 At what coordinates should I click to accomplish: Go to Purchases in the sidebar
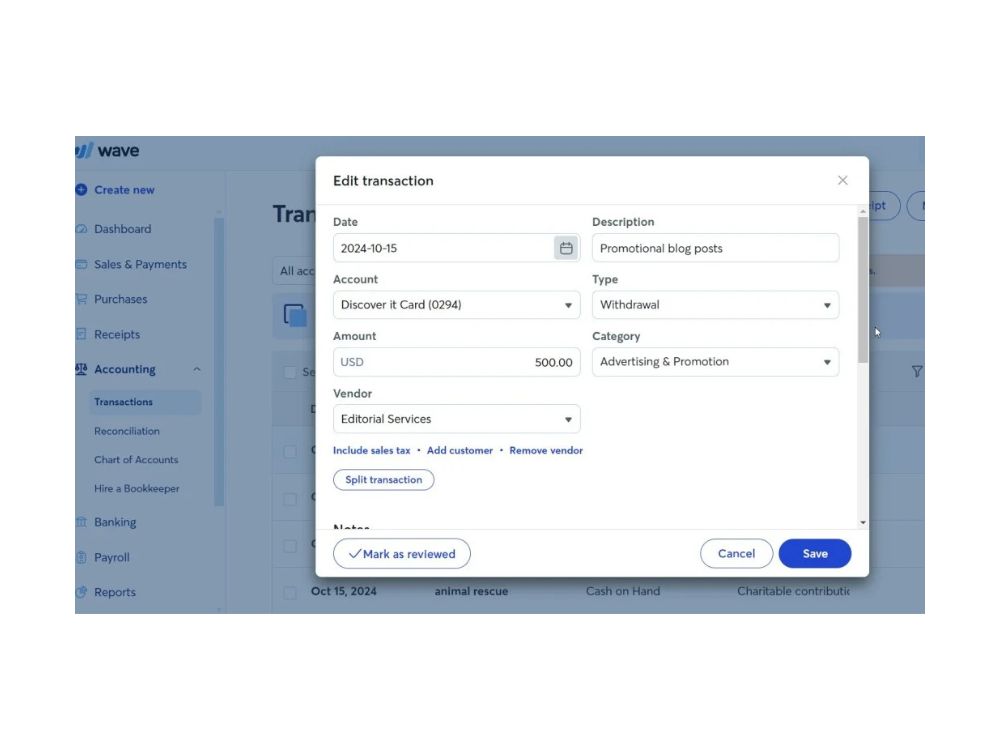[x=121, y=299]
